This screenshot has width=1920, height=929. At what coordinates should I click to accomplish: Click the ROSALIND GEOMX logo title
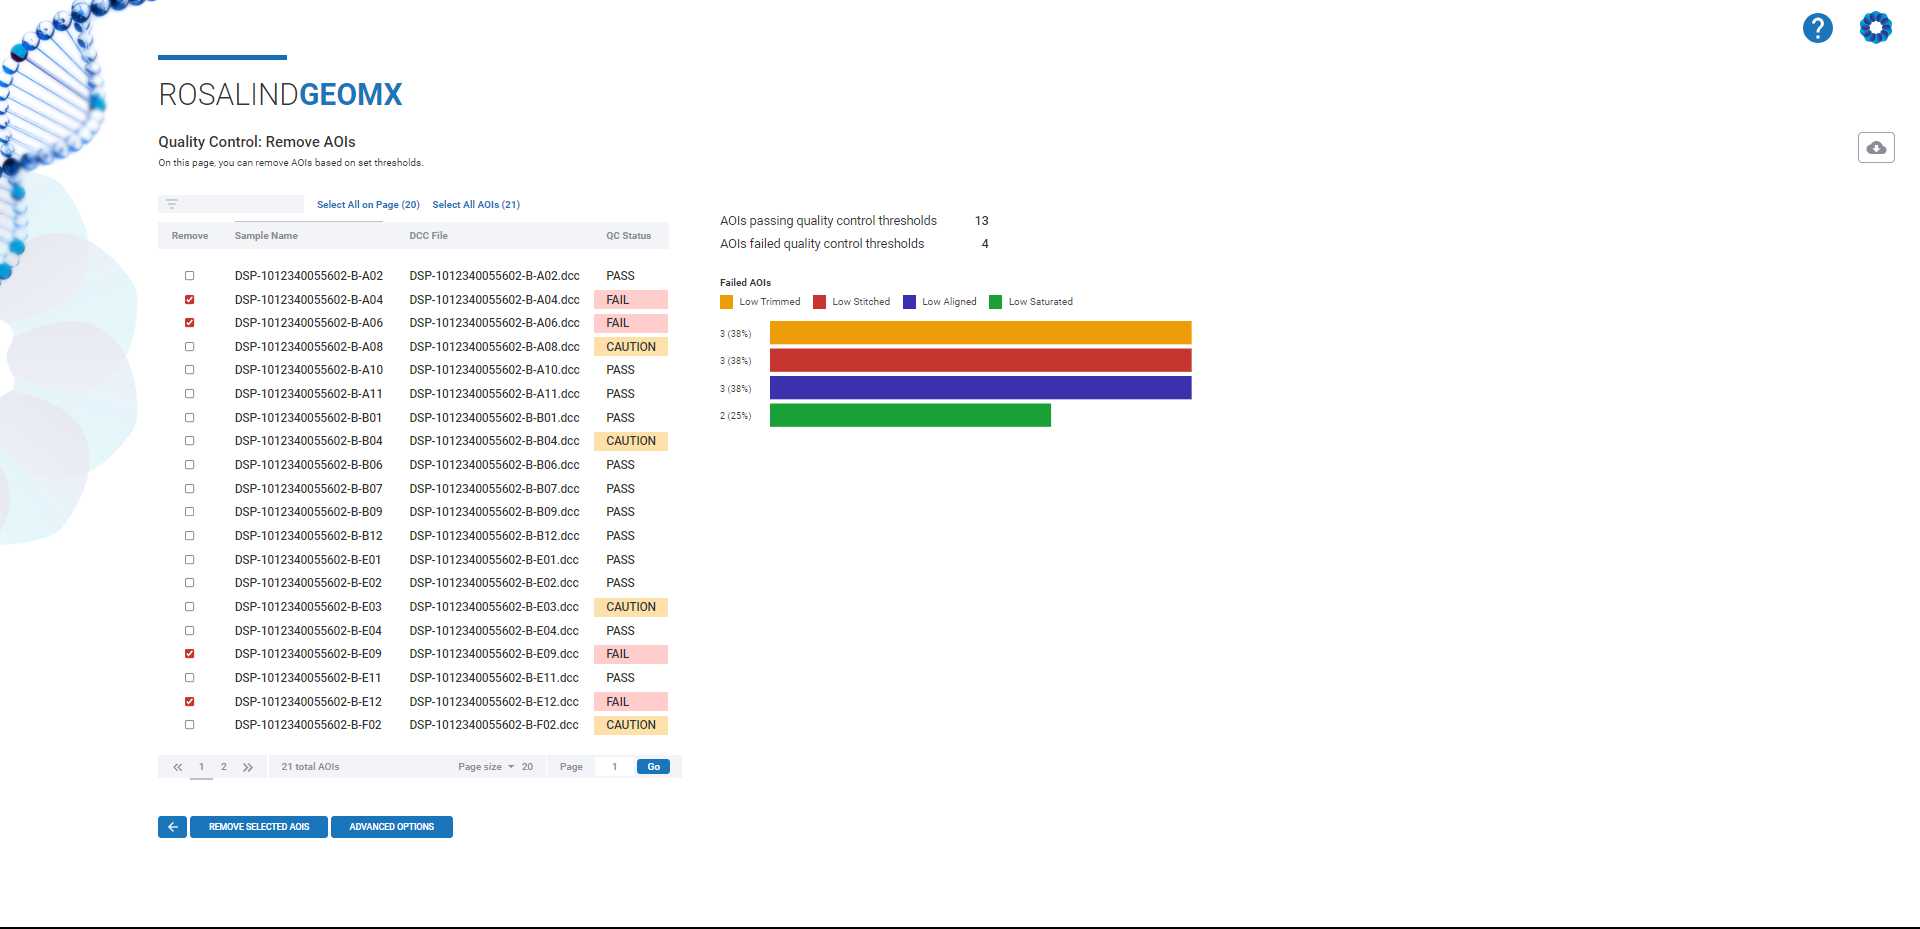tap(280, 95)
